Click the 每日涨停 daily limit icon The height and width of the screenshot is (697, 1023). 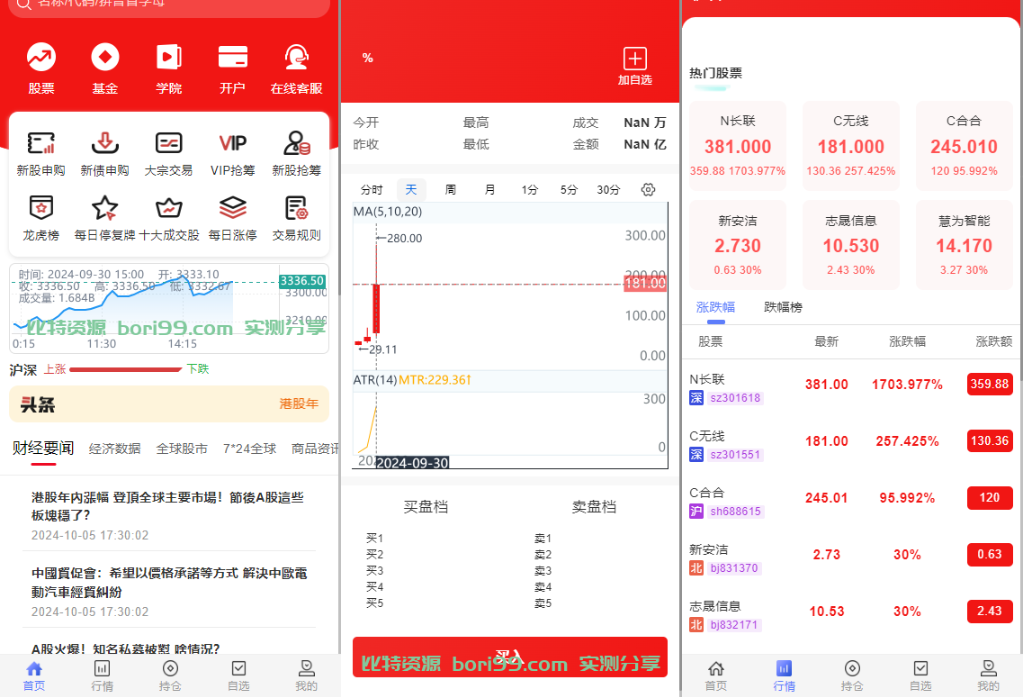pyautogui.click(x=232, y=215)
